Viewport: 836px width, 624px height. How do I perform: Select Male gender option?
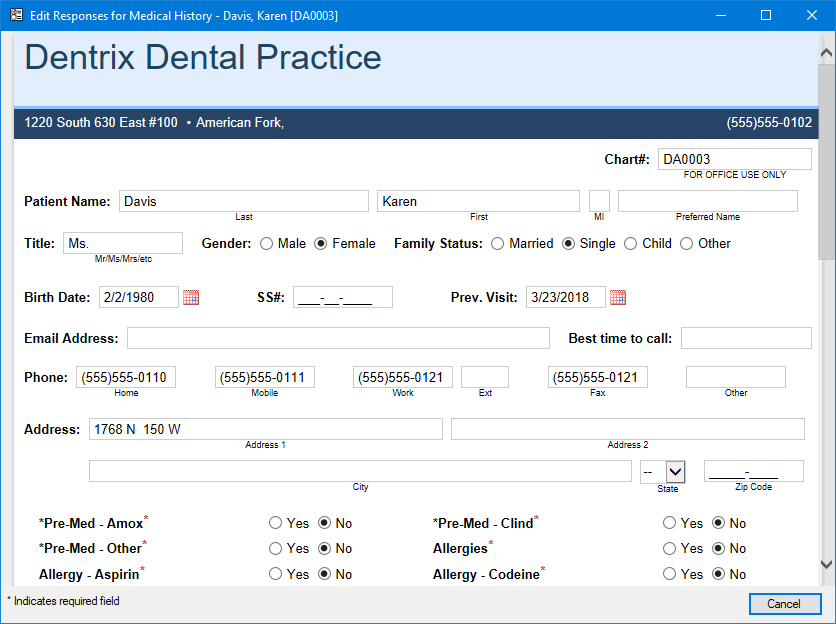[267, 243]
